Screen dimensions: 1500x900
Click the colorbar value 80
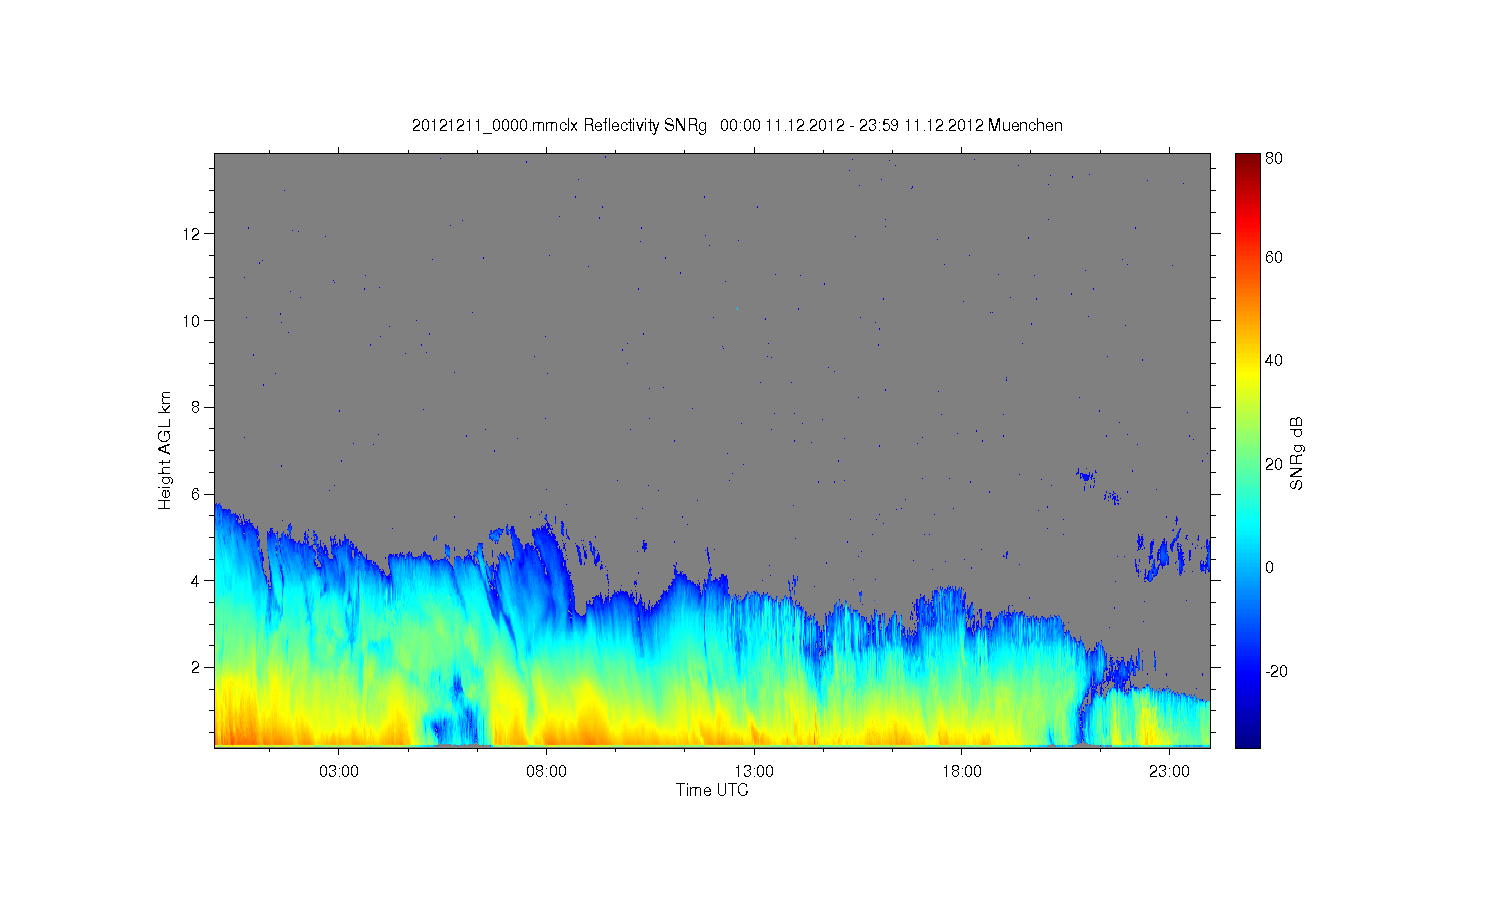1274,159
